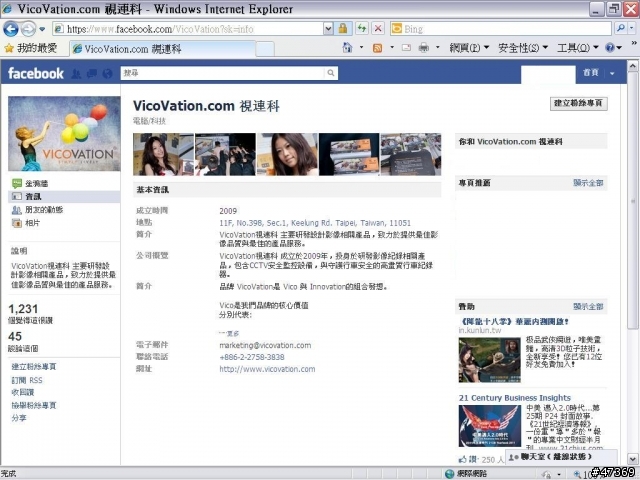Click 顯示全部 next to 專頁推薦

[x=588, y=183]
